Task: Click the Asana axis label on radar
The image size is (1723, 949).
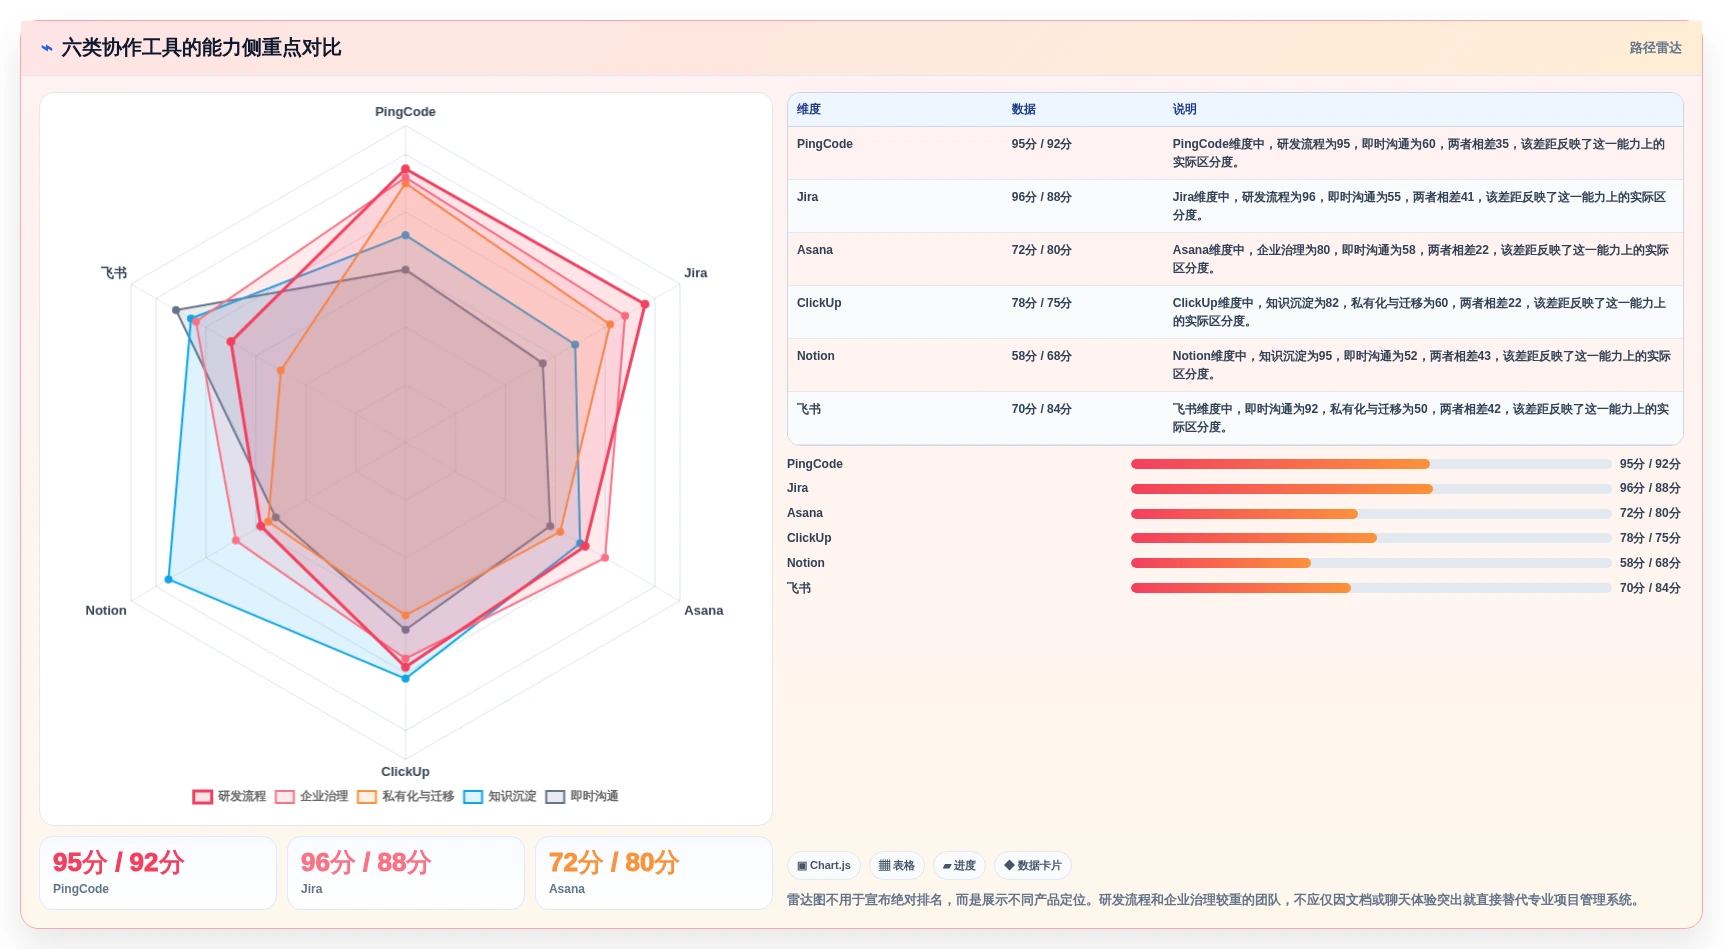Action: point(704,611)
